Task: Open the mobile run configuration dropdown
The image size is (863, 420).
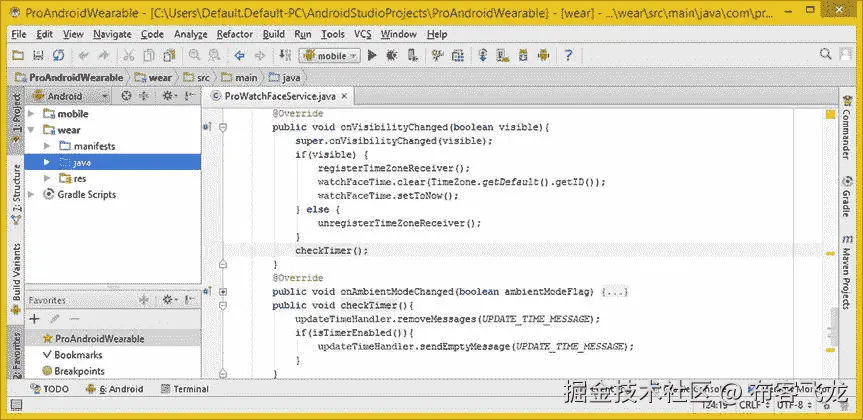Action: pyautogui.click(x=329, y=56)
